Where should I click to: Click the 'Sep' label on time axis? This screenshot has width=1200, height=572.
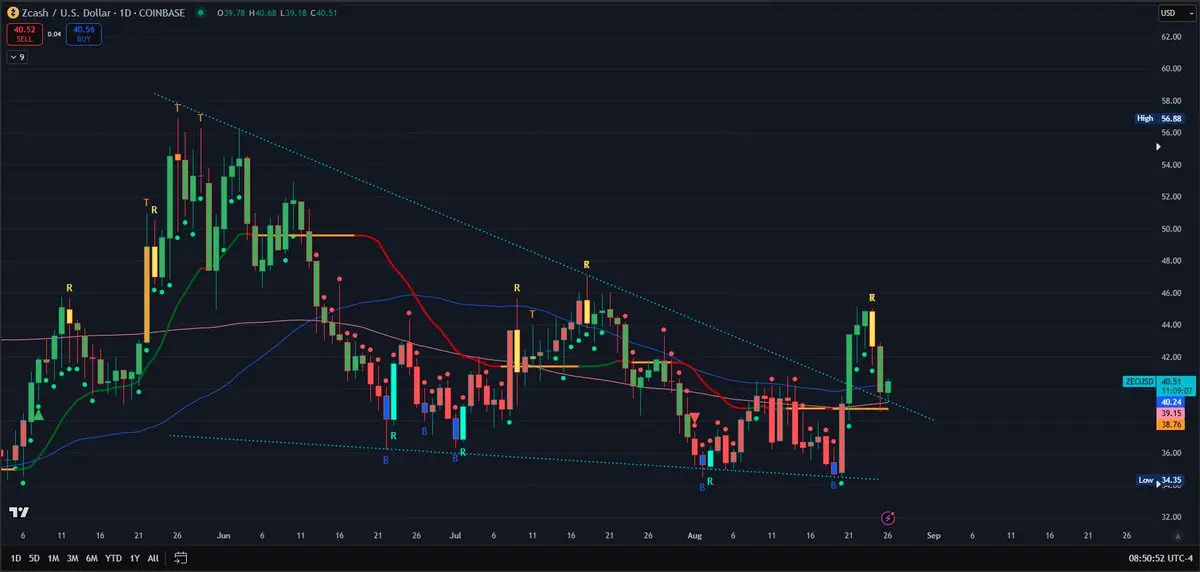coord(932,536)
